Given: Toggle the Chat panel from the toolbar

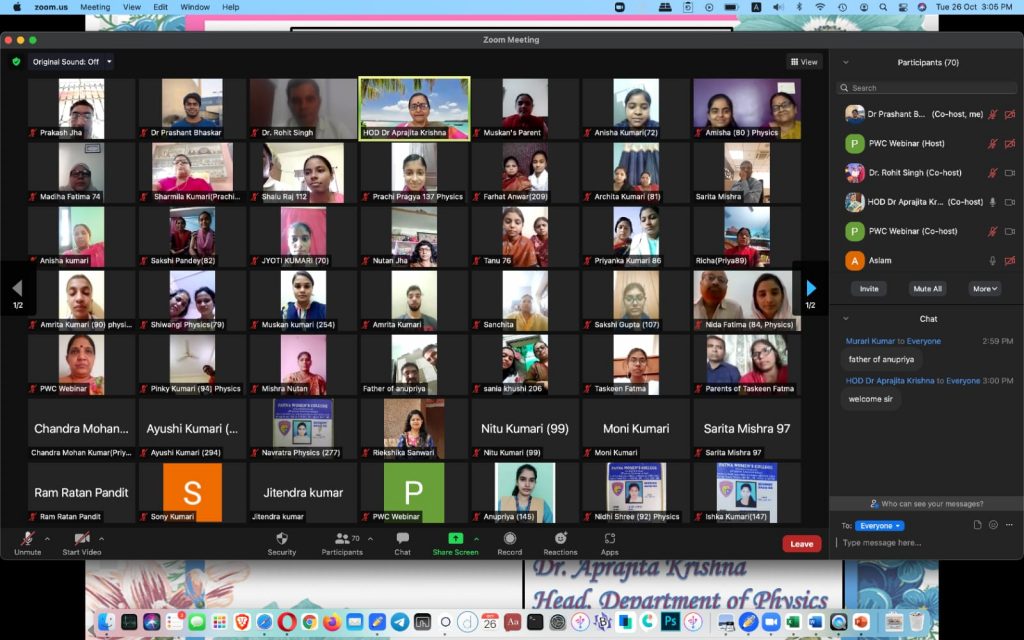Looking at the screenshot, I should tap(402, 538).
